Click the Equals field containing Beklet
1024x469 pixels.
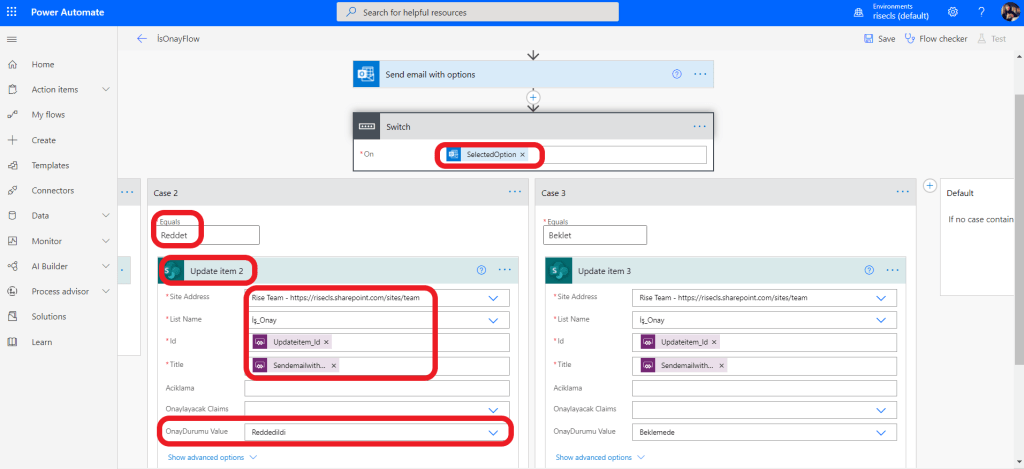click(594, 235)
